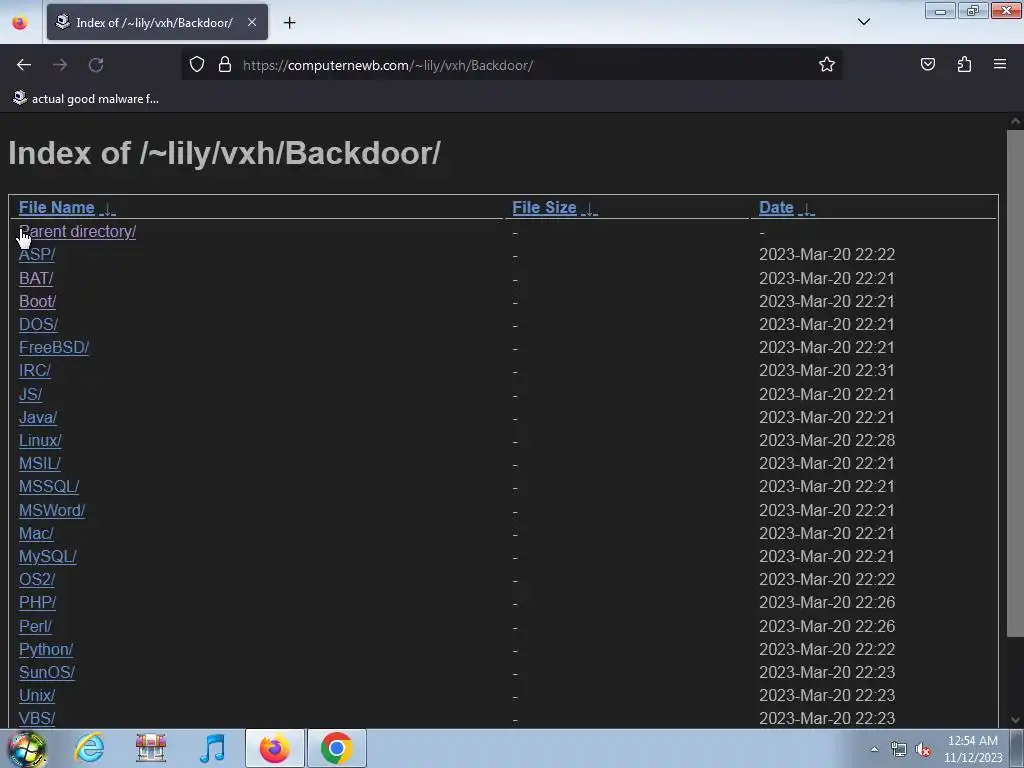Open the 'actual good malware f...' bookmark
Screen dimensions: 1024x768
pos(86,99)
